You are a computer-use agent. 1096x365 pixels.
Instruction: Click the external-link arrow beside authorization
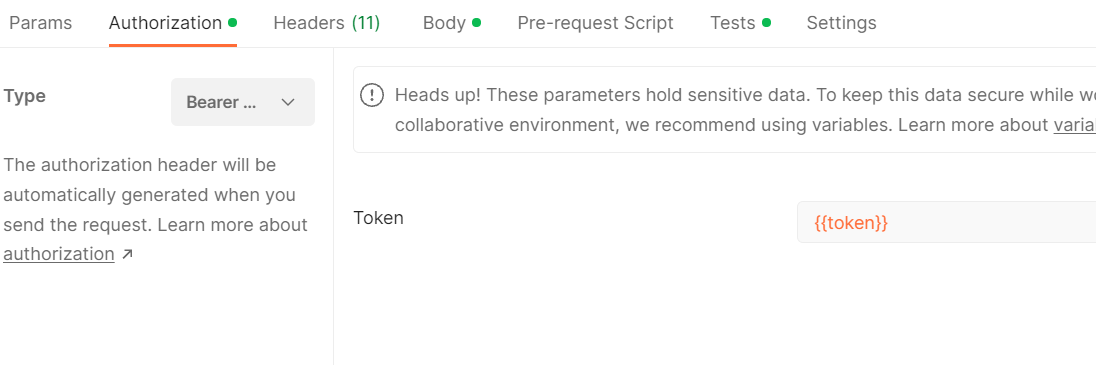(x=127, y=255)
